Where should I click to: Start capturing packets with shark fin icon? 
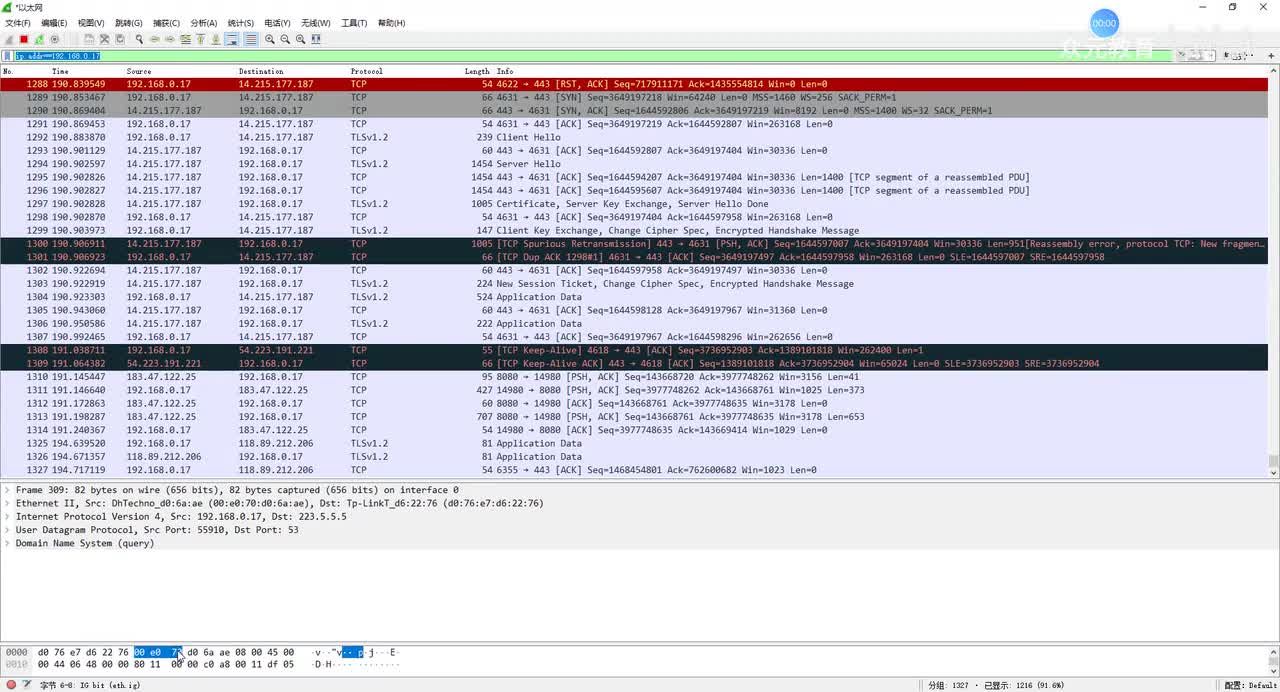coord(9,39)
